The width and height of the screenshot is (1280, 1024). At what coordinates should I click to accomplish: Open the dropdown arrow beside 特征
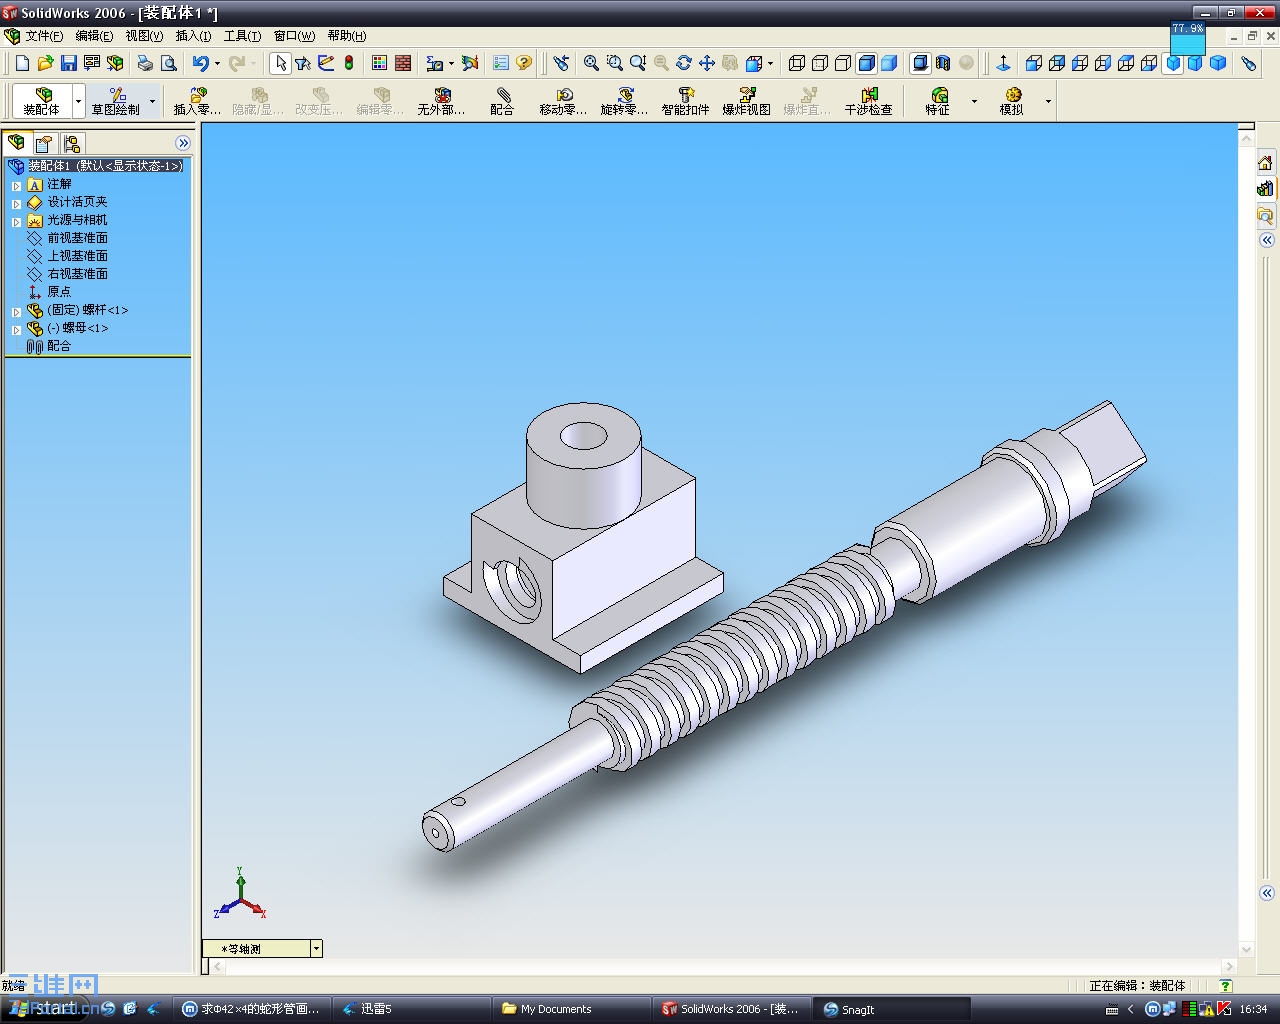[x=974, y=101]
